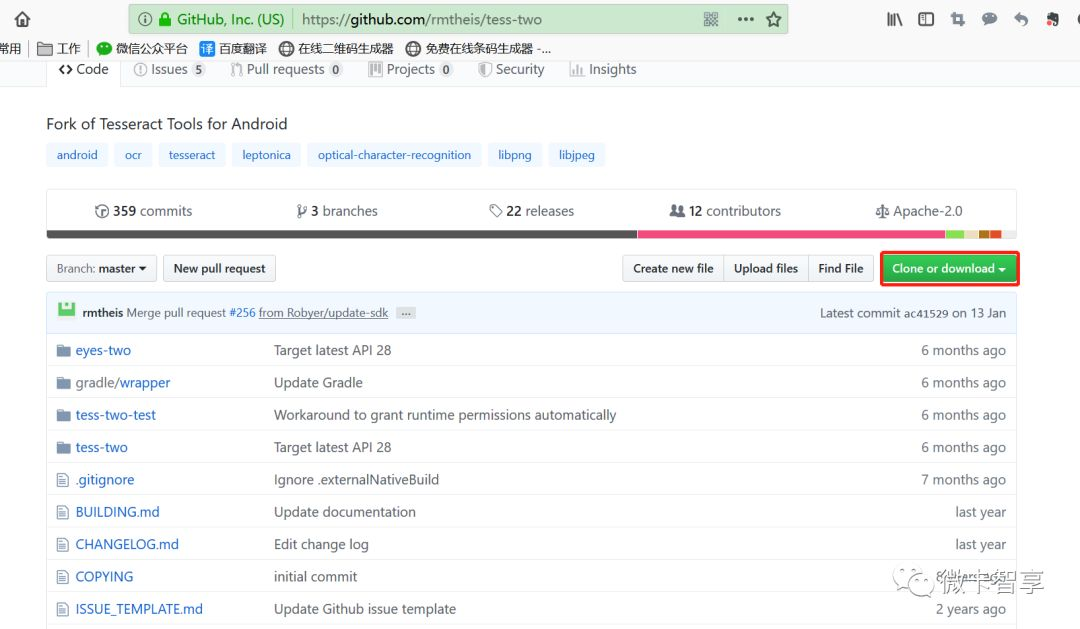1080x629 pixels.
Task: Click the language breakdown color bar
Action: [531, 234]
